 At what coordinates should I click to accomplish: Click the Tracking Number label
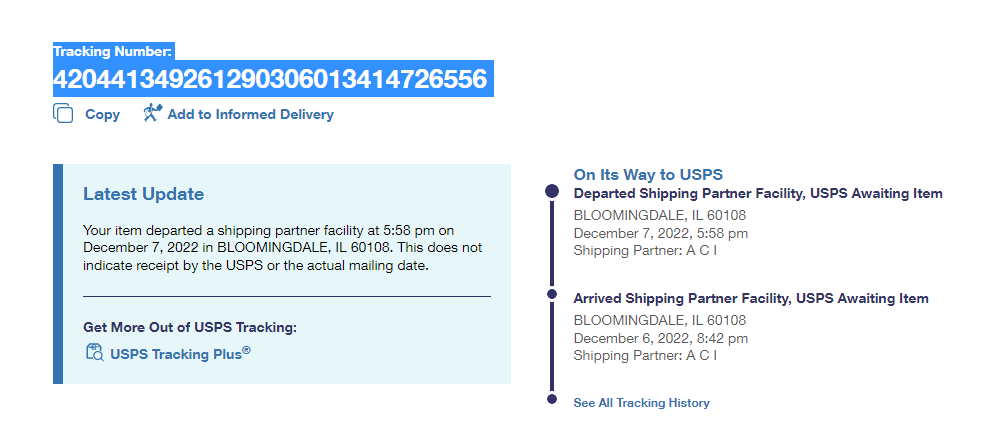pyautogui.click(x=113, y=51)
